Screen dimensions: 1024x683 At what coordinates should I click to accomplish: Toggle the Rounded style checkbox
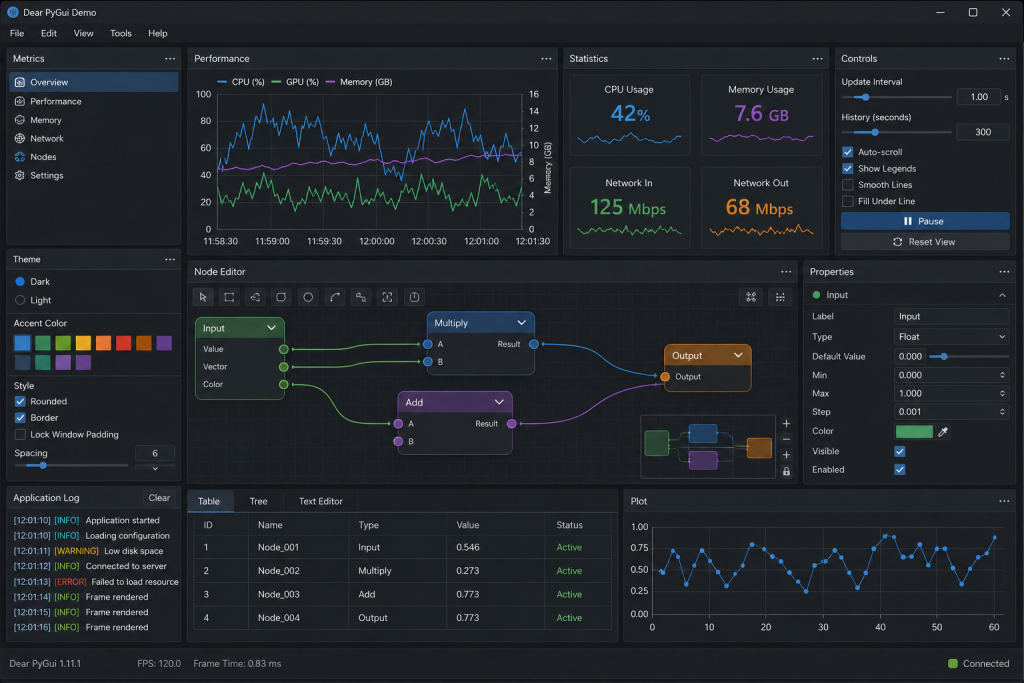pos(20,402)
